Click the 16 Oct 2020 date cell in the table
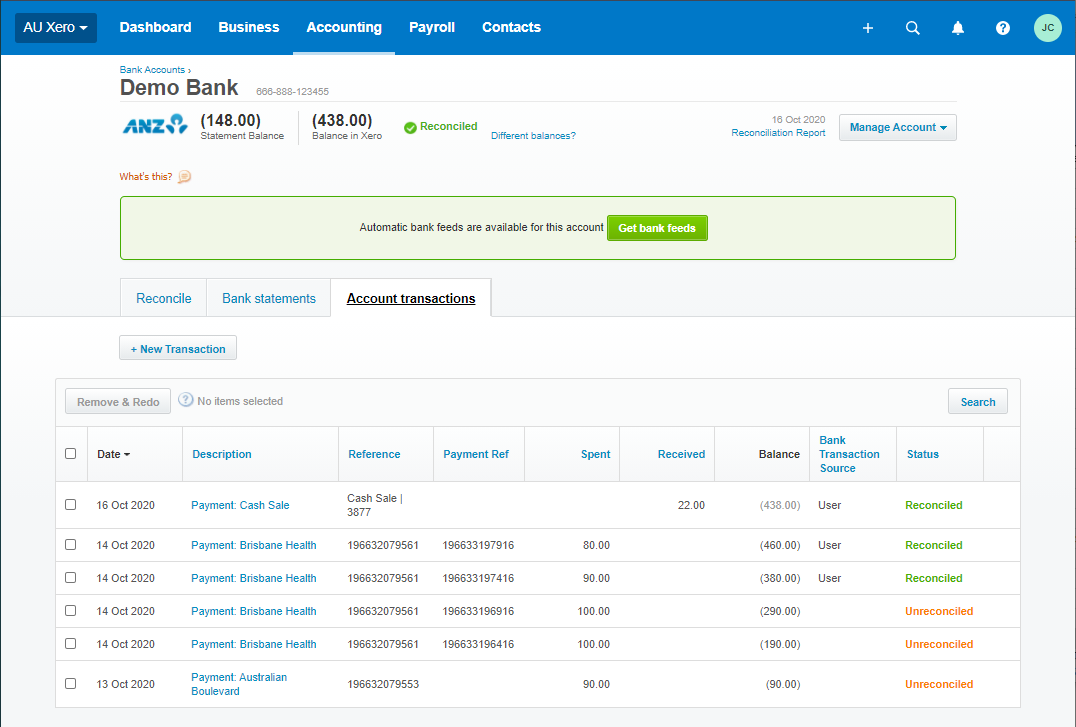1076x727 pixels. [126, 505]
